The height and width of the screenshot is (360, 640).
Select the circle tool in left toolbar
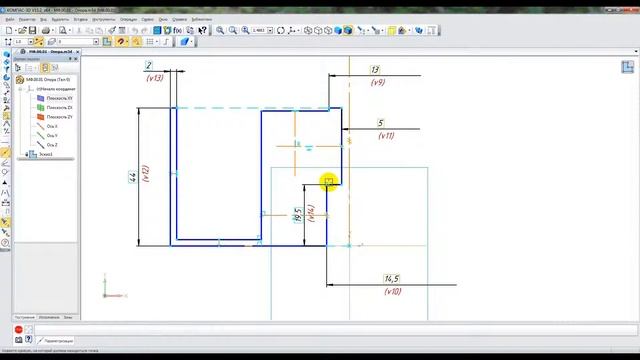5,172
